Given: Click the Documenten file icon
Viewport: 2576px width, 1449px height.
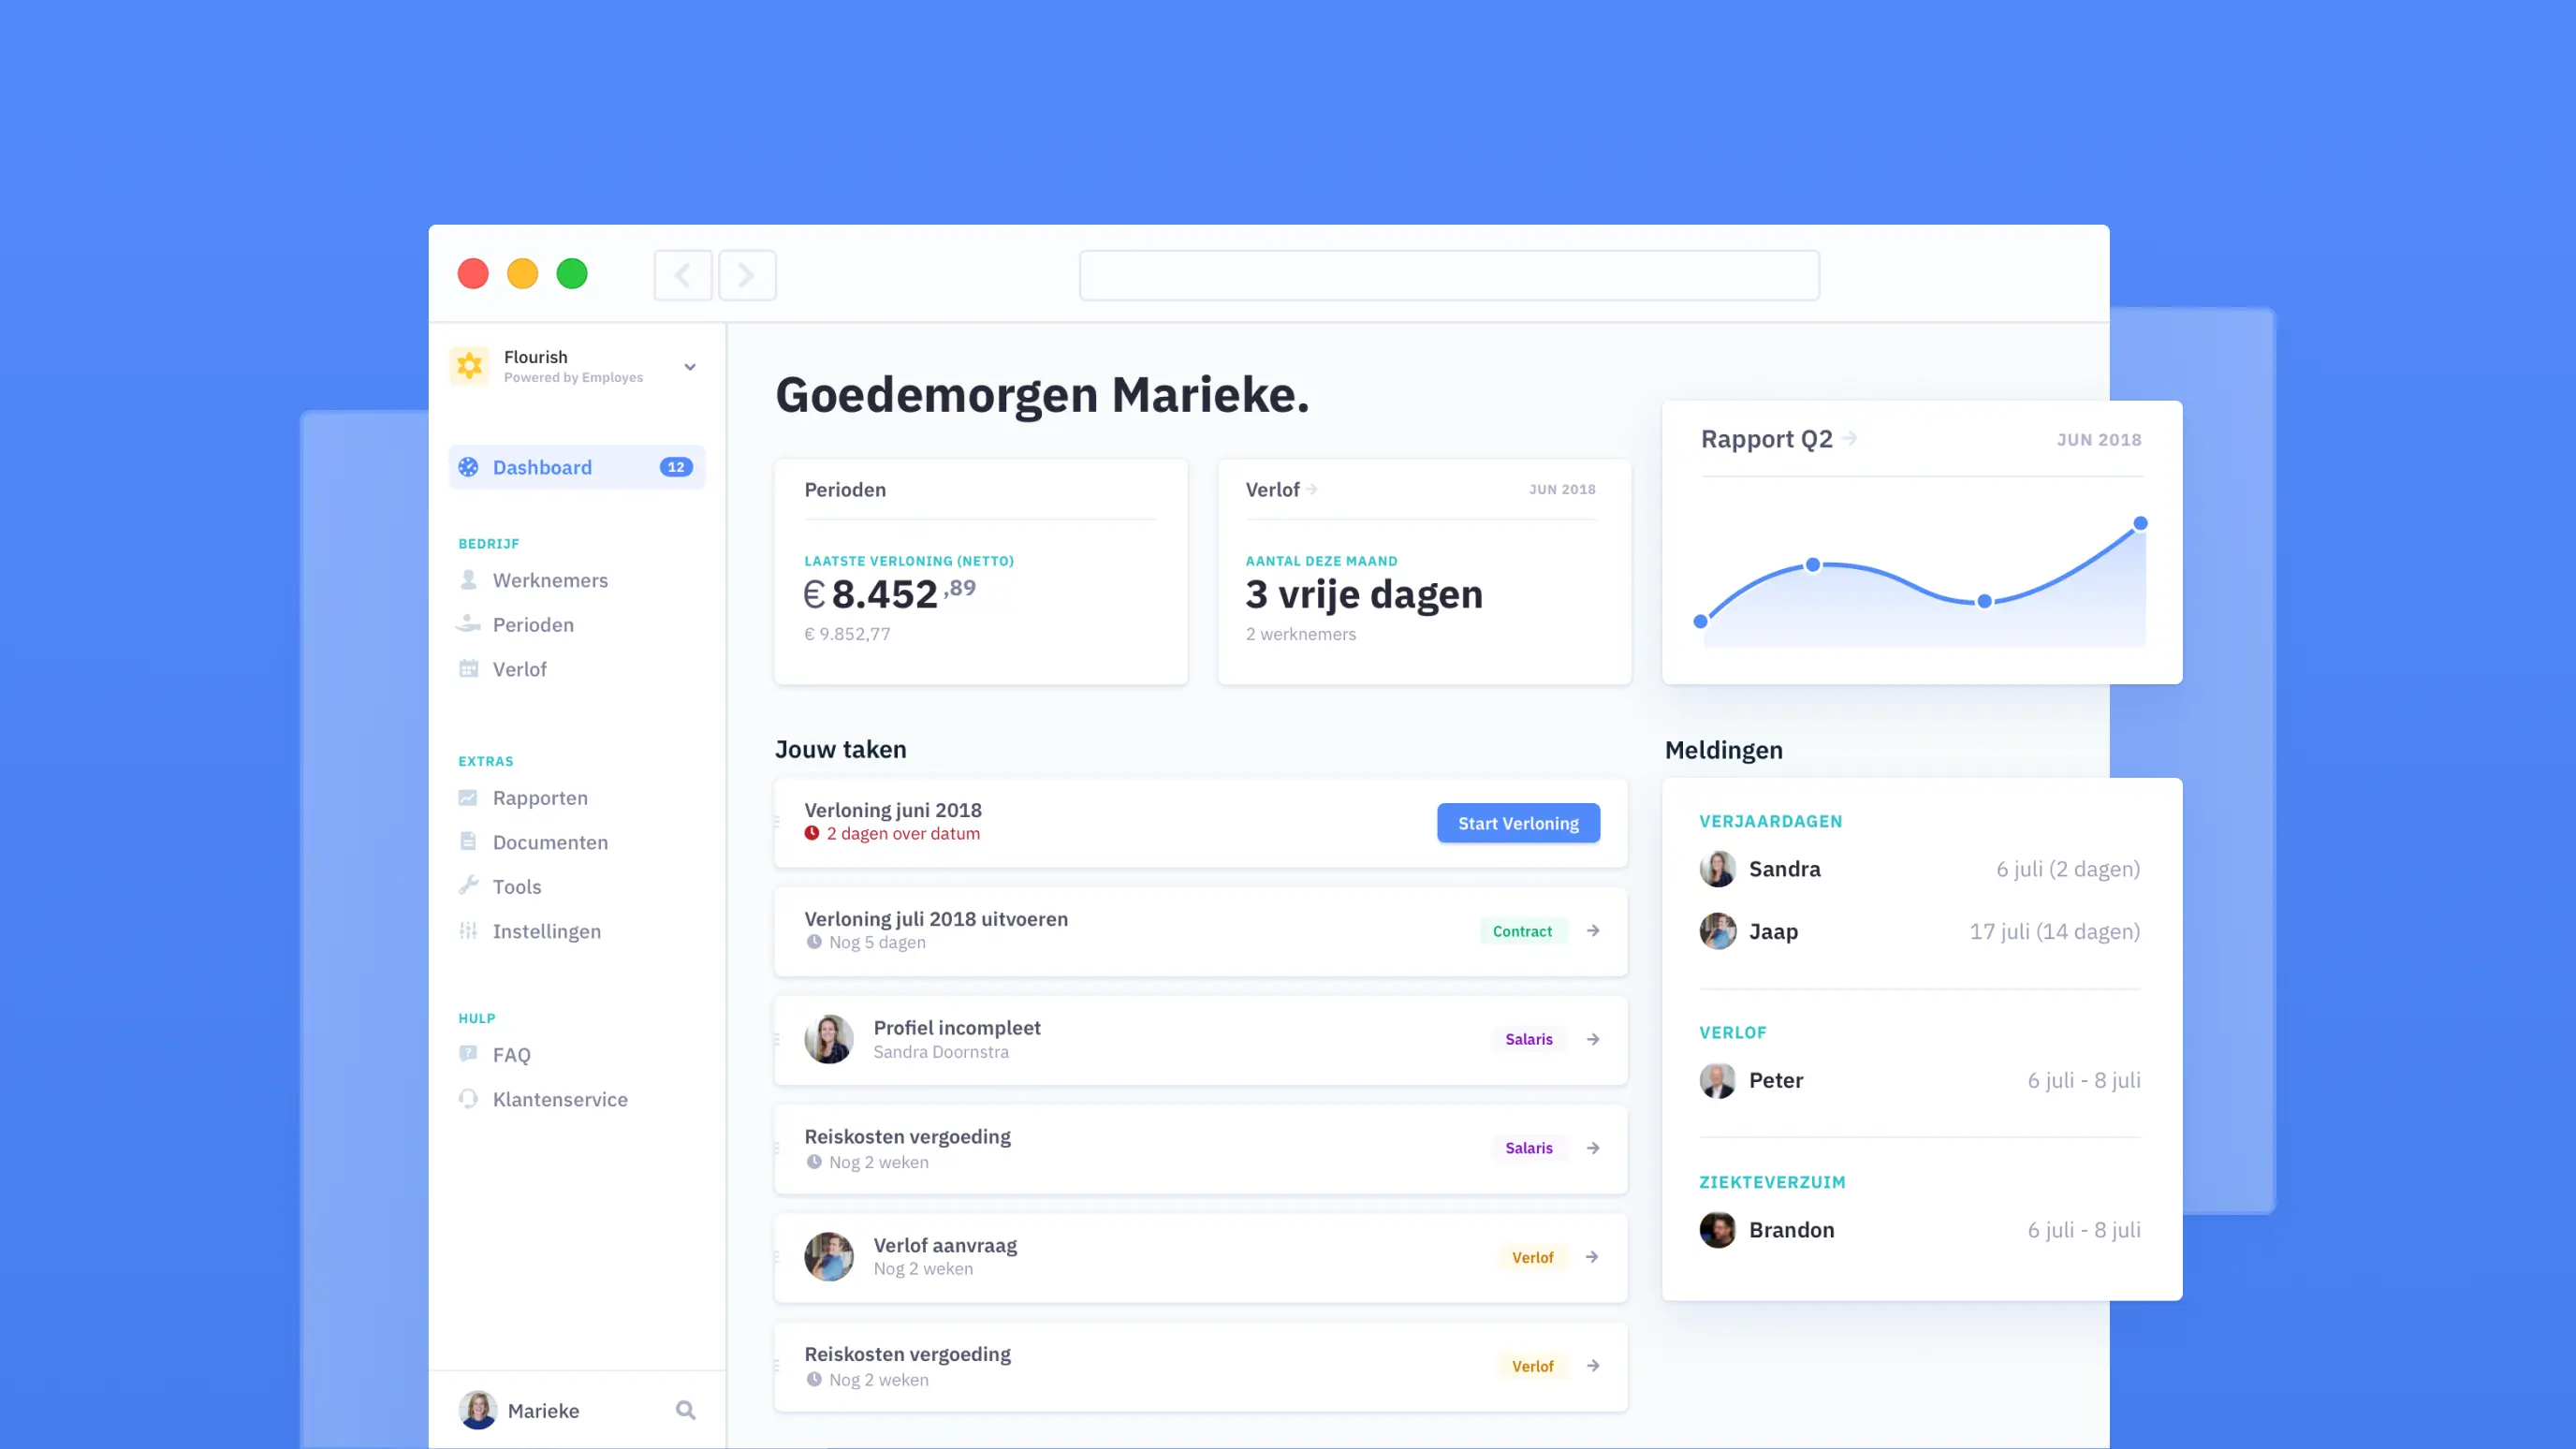Looking at the screenshot, I should 468,841.
